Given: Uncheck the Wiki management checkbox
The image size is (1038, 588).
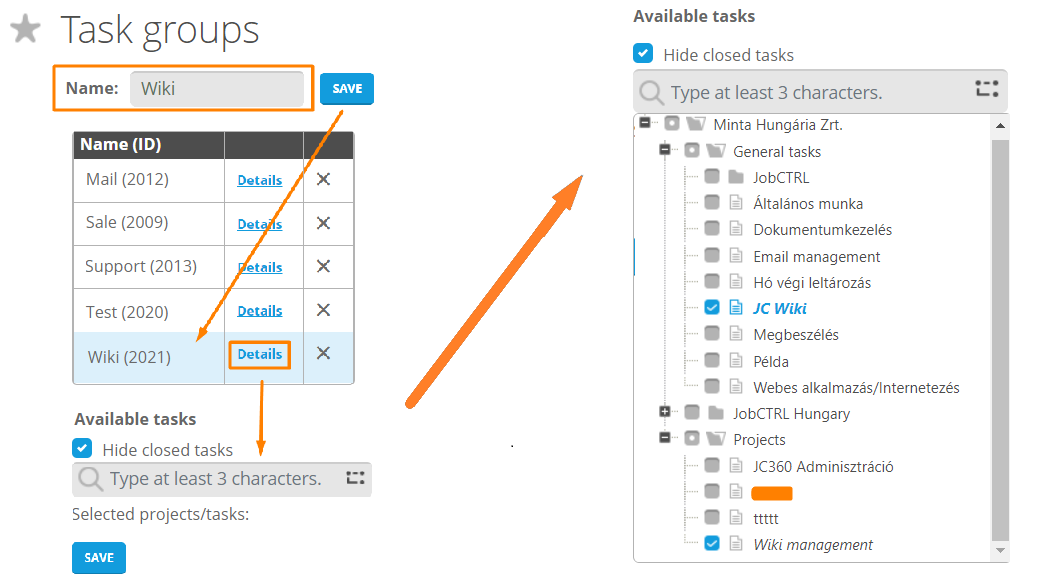Looking at the screenshot, I should pos(711,544).
